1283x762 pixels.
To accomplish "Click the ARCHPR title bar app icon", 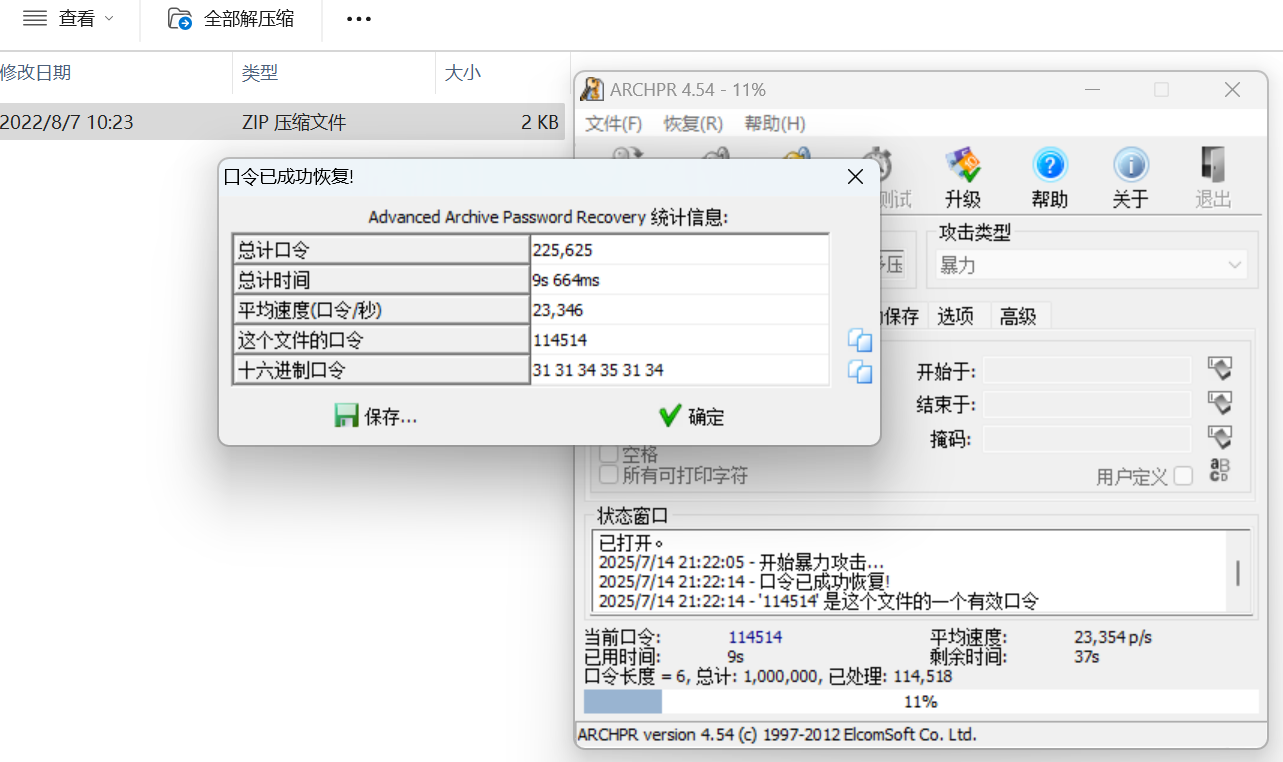I will tap(592, 90).
